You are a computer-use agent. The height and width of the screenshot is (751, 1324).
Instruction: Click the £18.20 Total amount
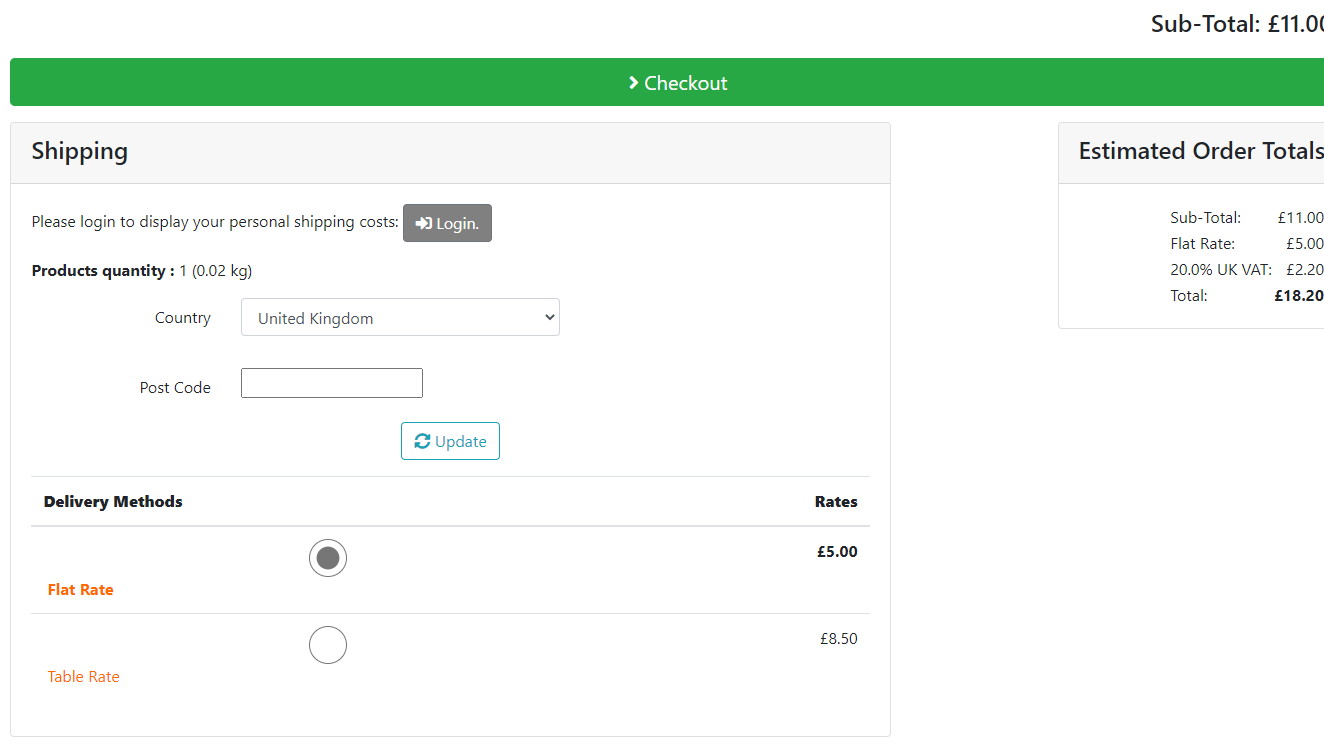pos(1299,295)
